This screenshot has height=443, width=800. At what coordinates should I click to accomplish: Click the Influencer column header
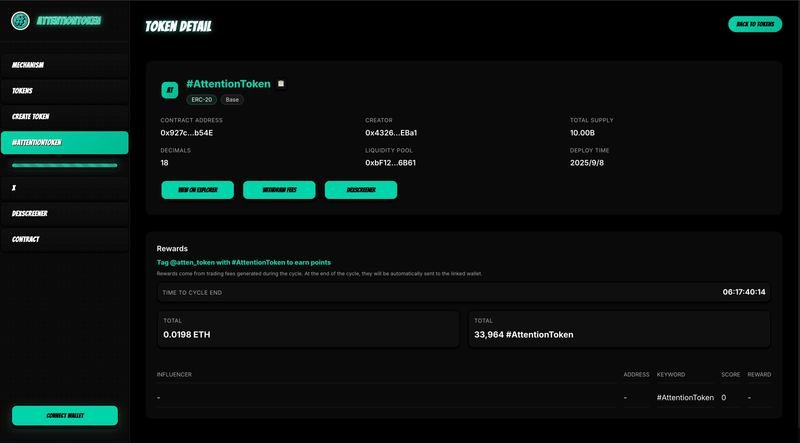tap(174, 375)
